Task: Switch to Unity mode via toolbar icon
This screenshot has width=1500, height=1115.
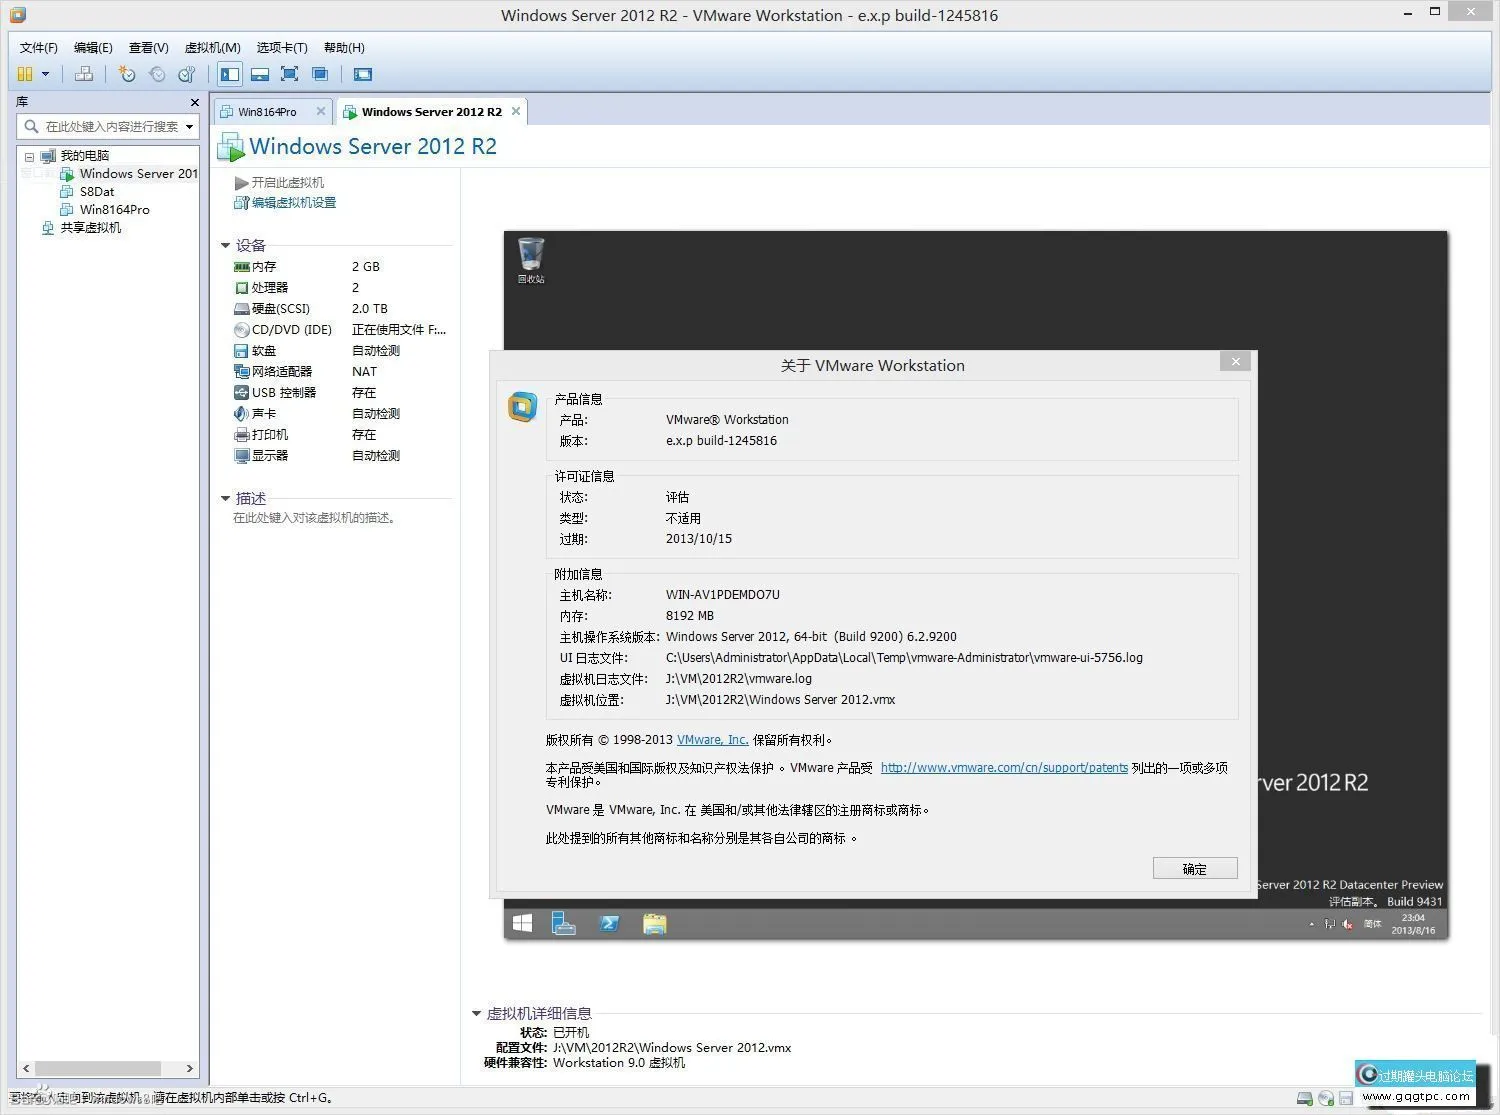Action: coord(320,74)
